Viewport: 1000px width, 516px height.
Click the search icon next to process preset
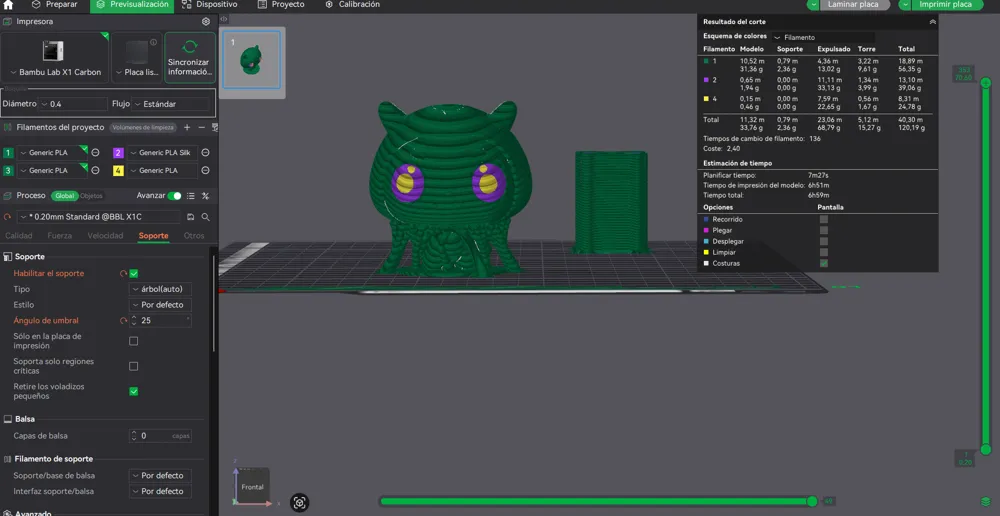(205, 217)
